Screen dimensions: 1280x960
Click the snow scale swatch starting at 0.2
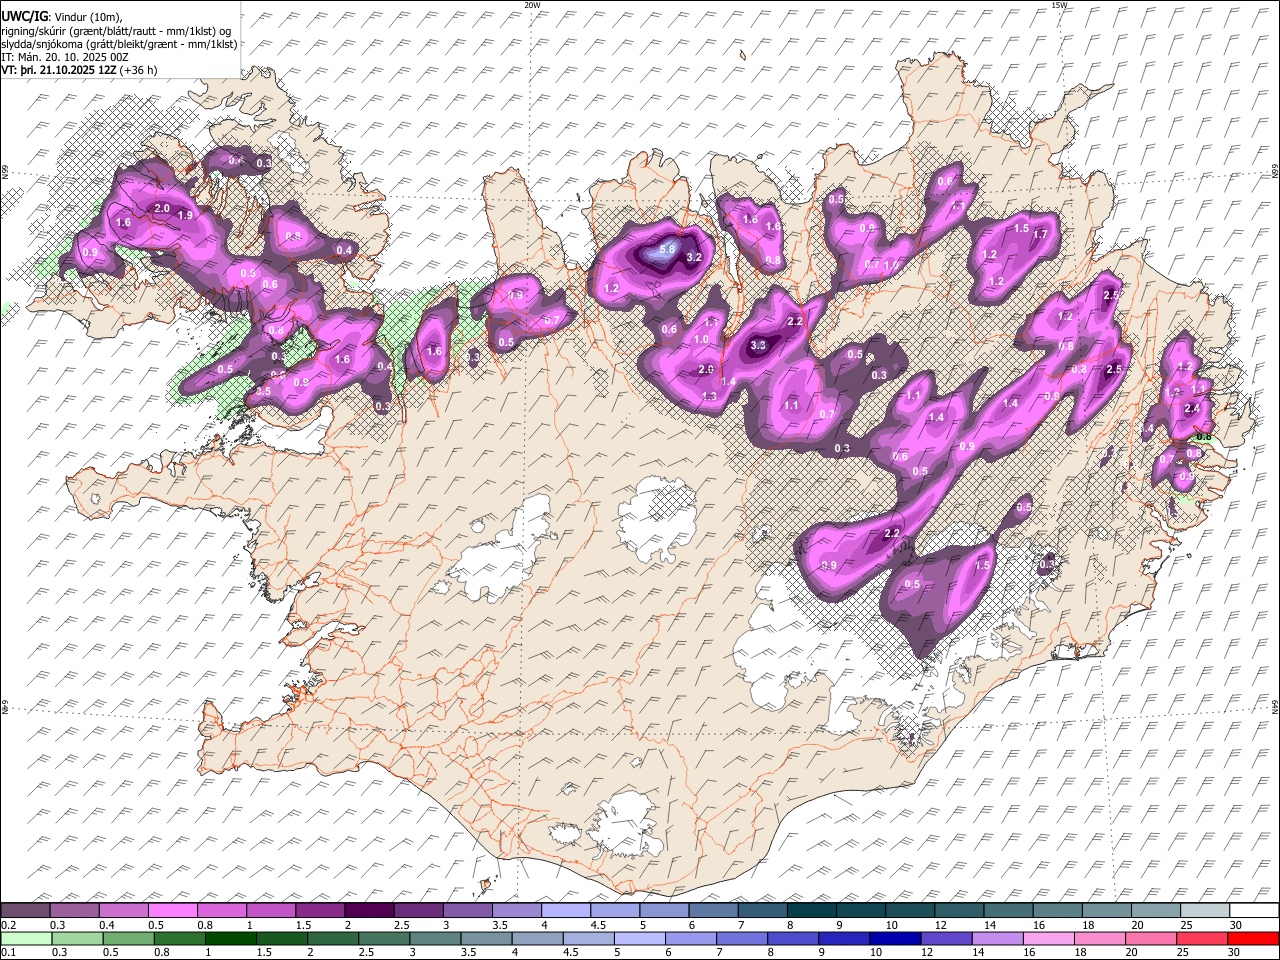[x=25, y=911]
